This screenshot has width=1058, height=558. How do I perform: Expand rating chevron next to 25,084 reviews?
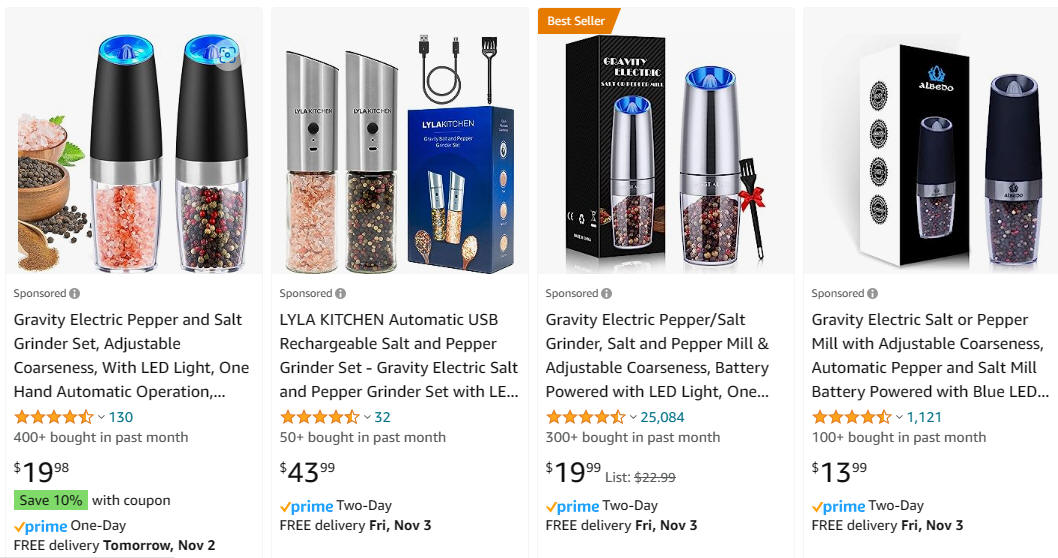[x=633, y=418]
